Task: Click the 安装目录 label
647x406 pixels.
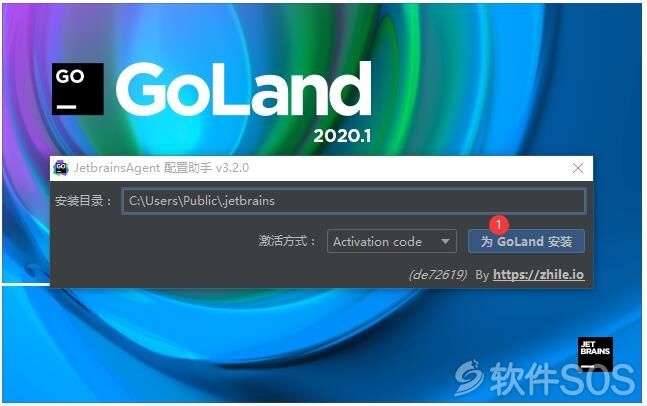Action: pyautogui.click(x=83, y=201)
